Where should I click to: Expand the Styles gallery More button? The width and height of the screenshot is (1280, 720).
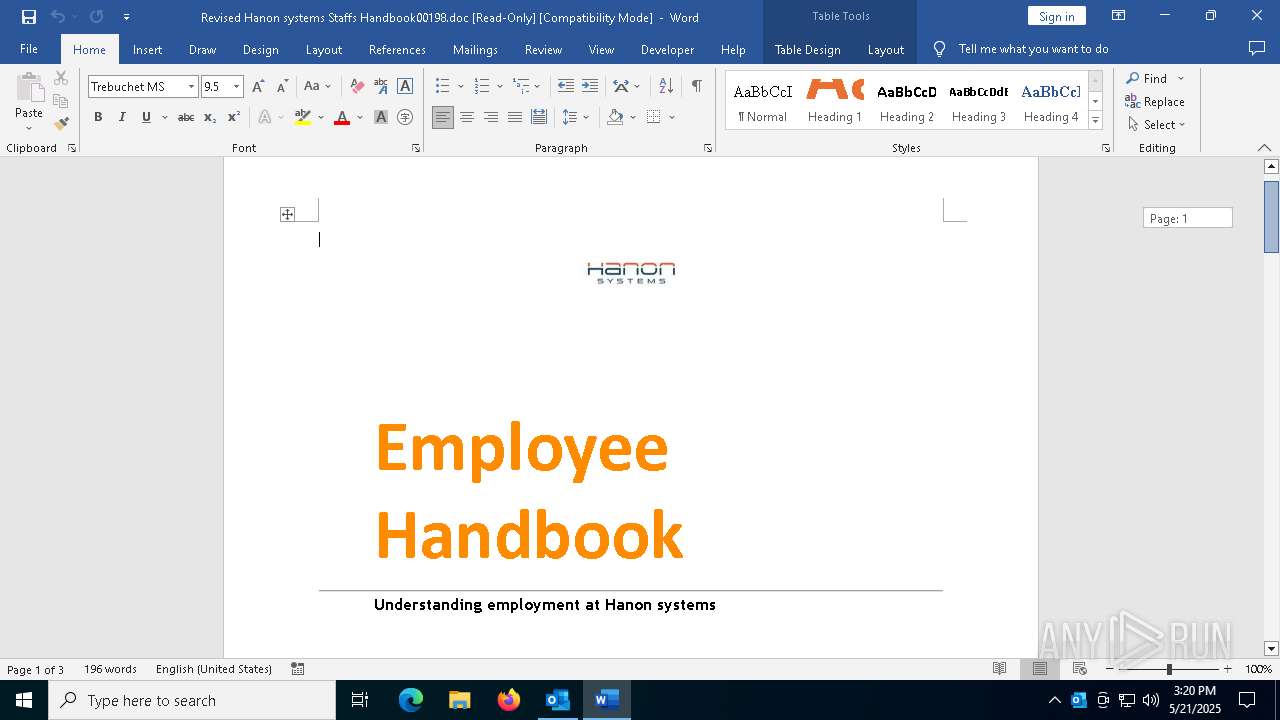pos(1096,121)
